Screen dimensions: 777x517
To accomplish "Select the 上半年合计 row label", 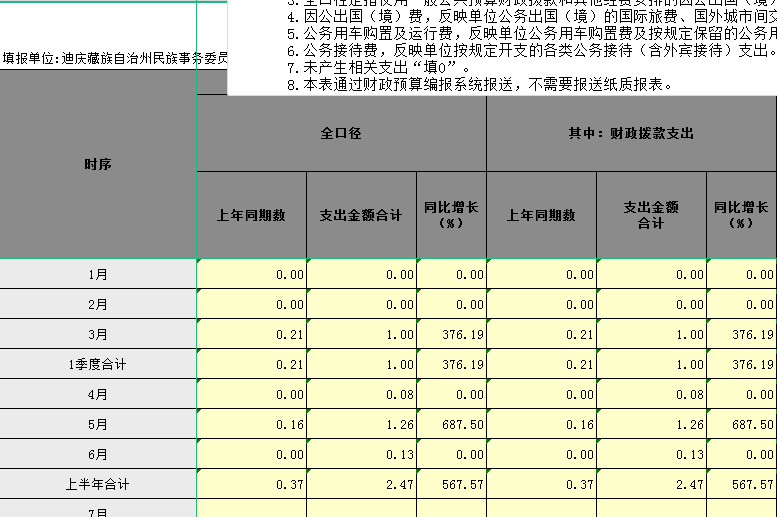I will point(98,484).
